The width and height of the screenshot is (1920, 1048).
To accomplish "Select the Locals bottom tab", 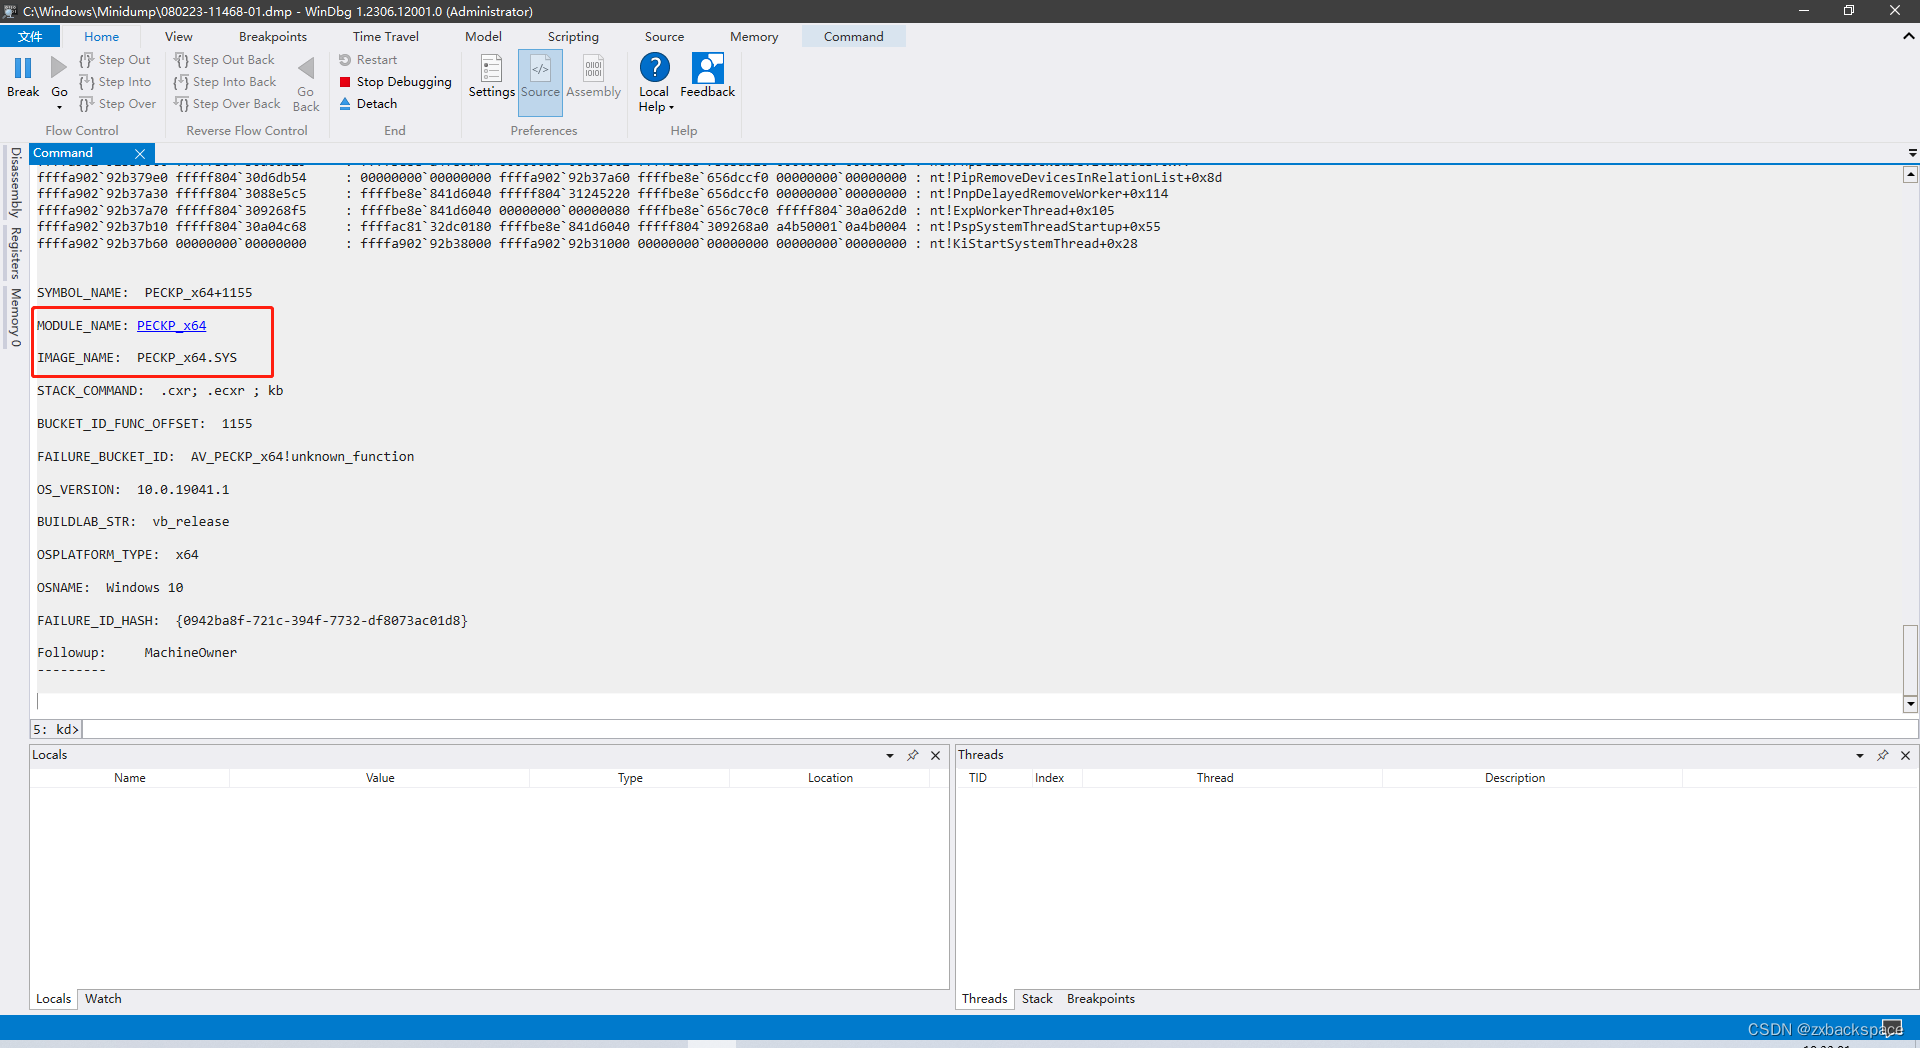I will [x=54, y=999].
